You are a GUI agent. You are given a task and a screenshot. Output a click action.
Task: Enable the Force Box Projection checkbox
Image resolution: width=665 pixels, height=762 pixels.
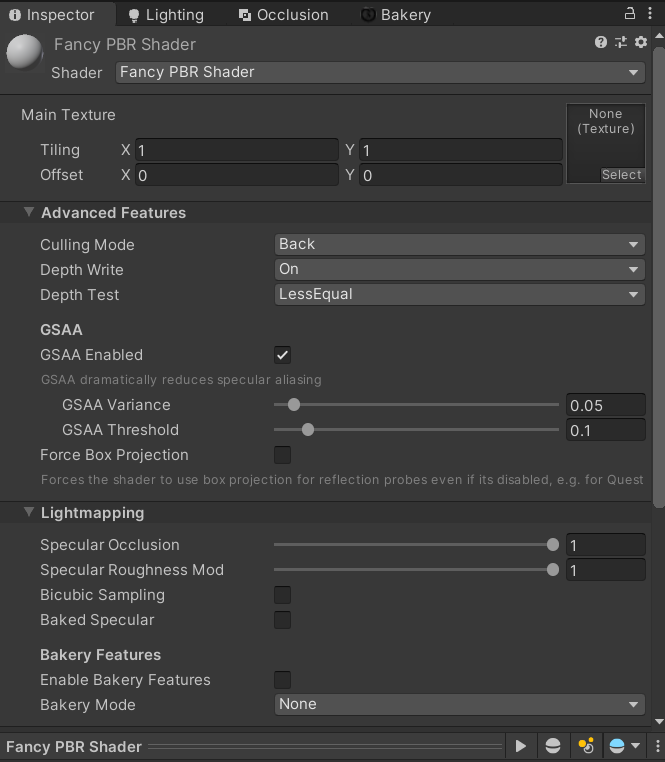point(283,455)
